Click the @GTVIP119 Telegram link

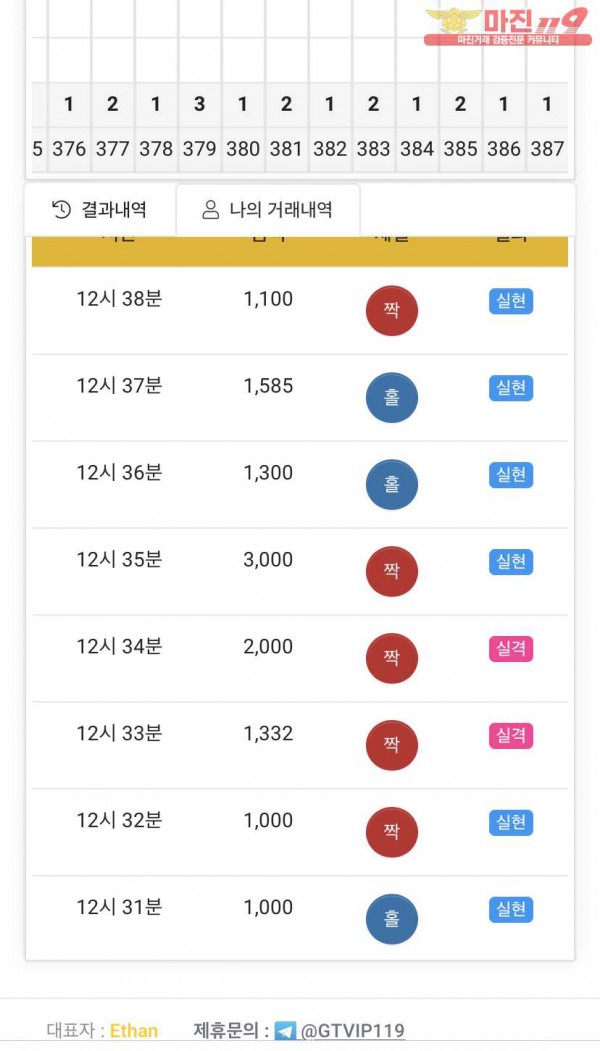pyautogui.click(x=353, y=1031)
